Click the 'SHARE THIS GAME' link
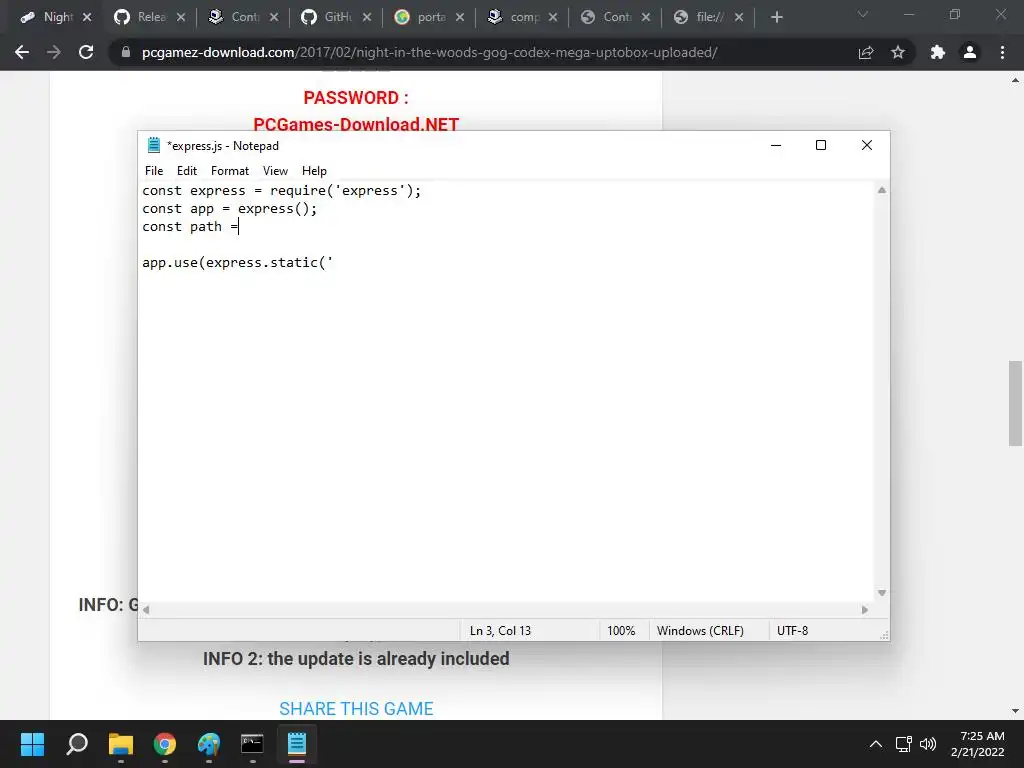 (x=357, y=709)
